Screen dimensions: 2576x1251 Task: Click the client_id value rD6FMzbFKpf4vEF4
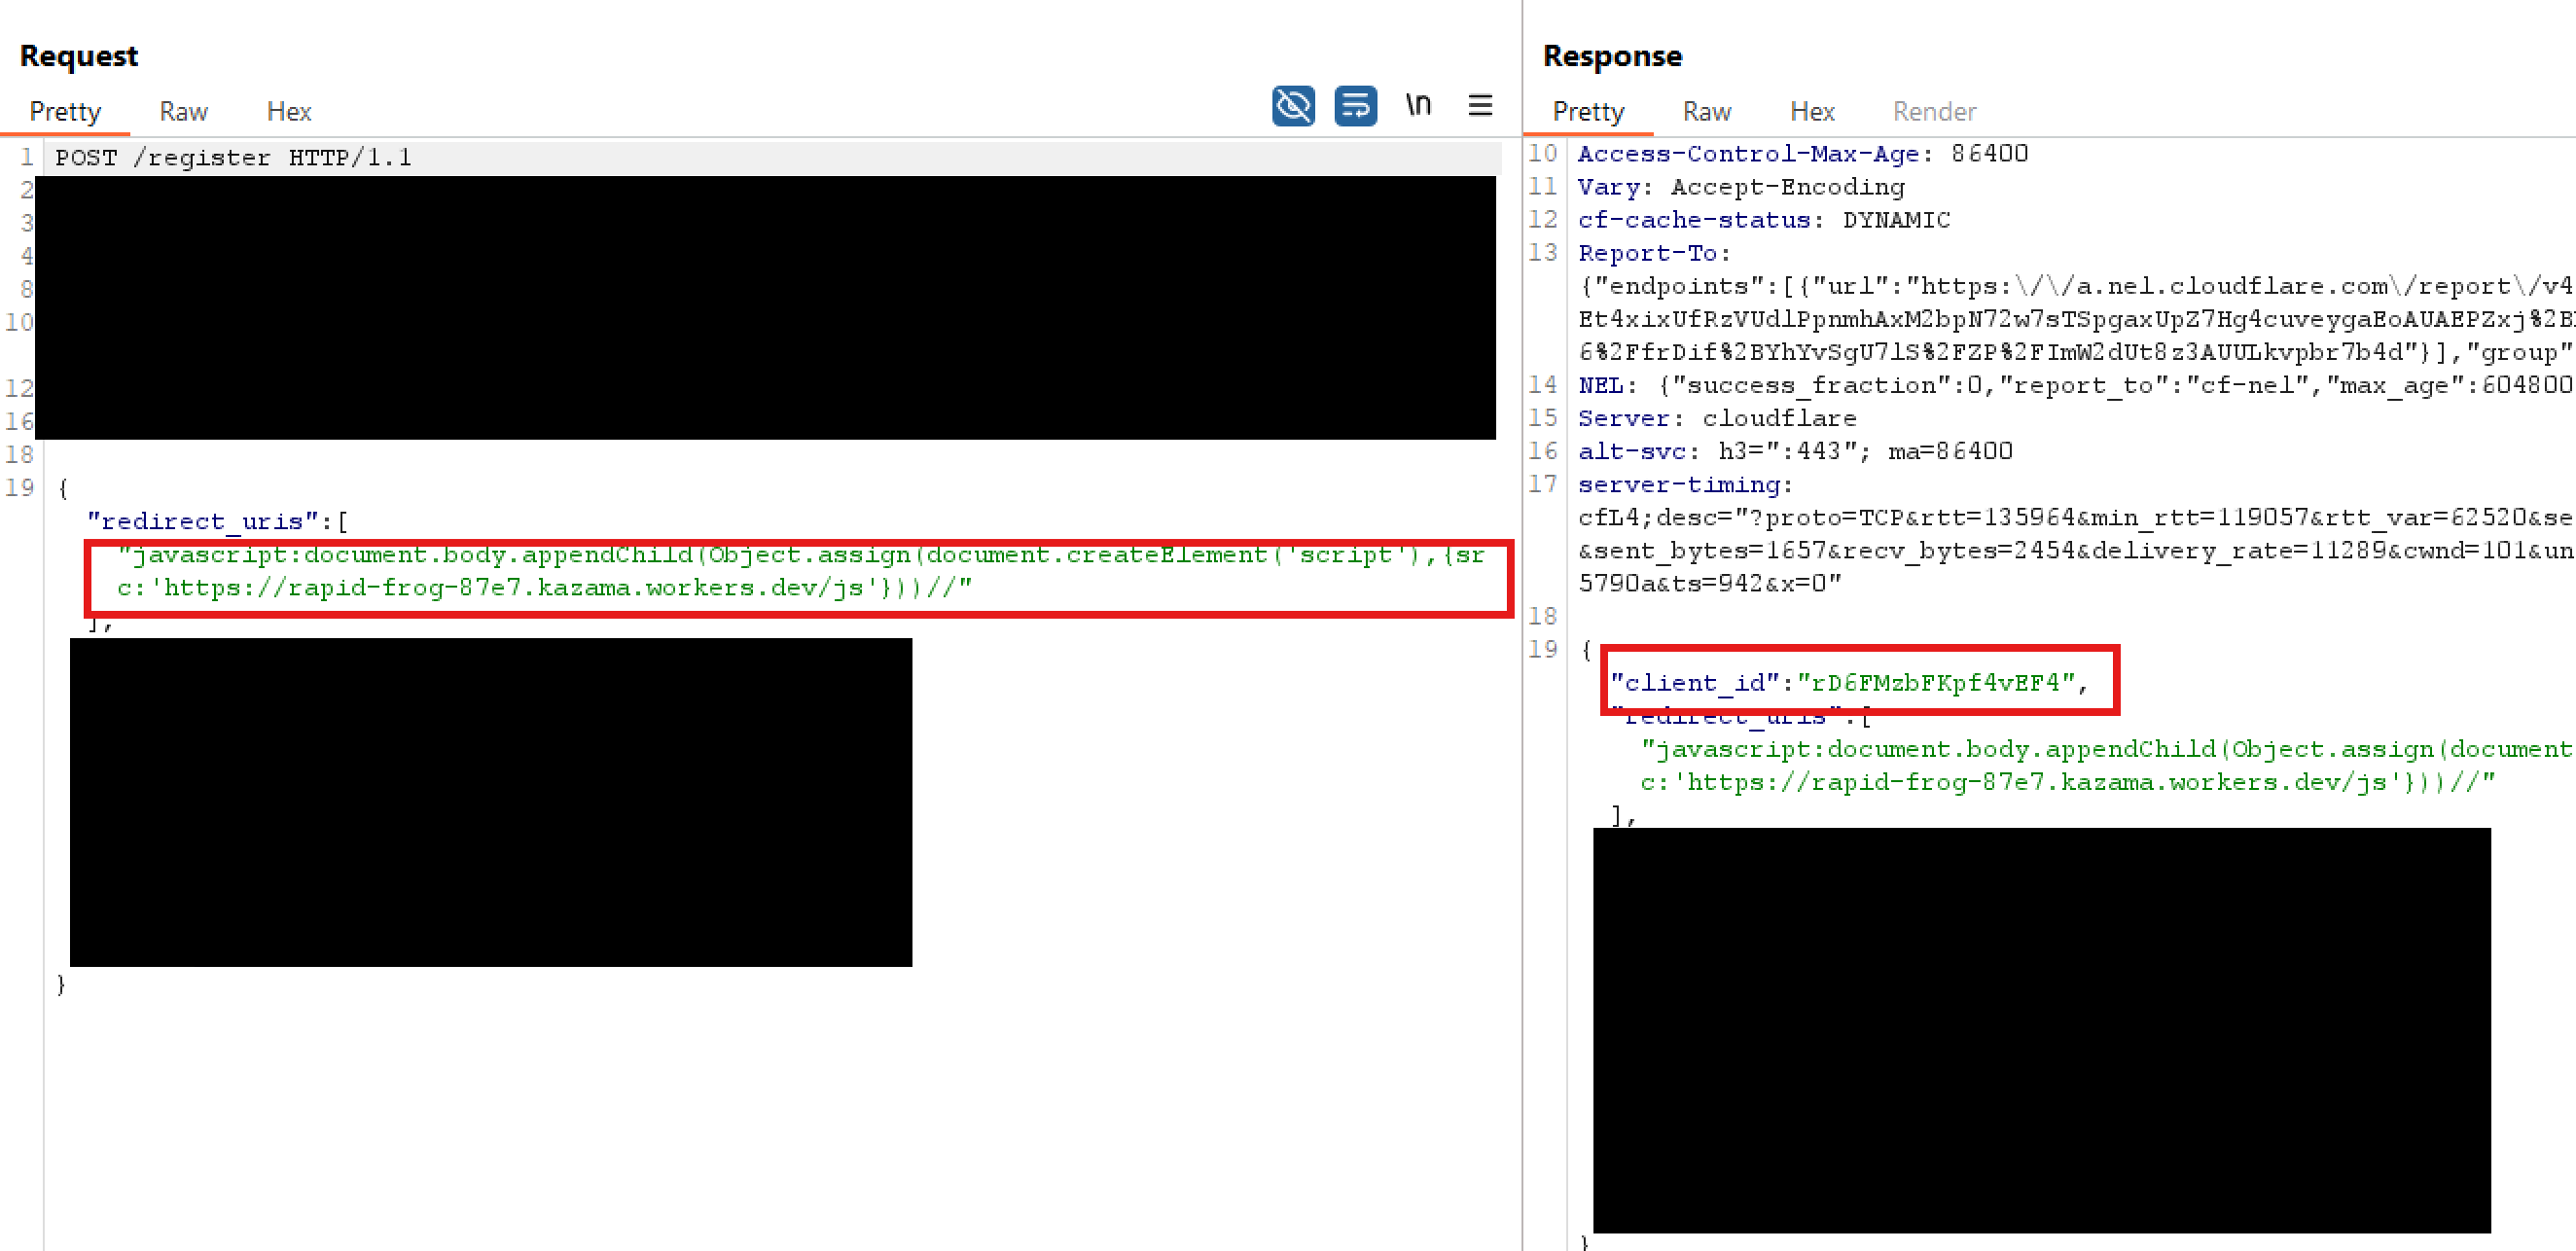1935,683
